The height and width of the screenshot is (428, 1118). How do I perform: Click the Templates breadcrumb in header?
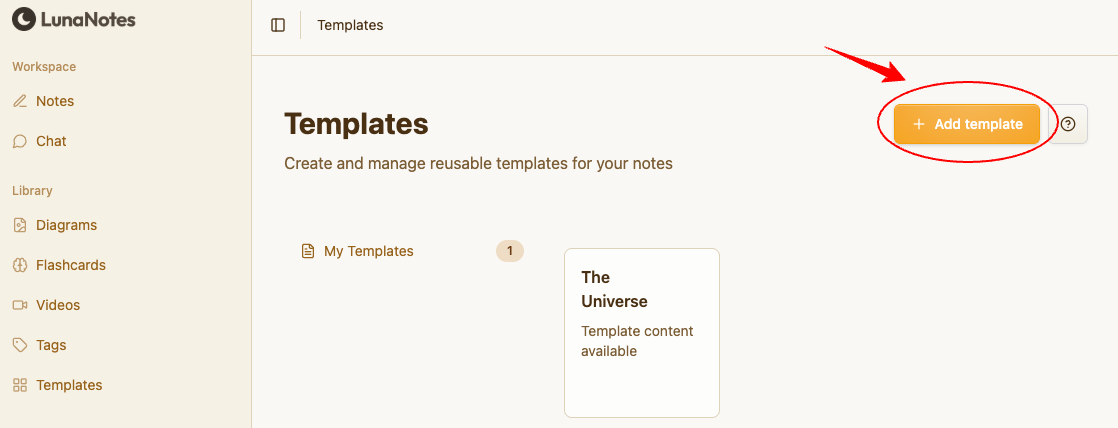(x=350, y=25)
